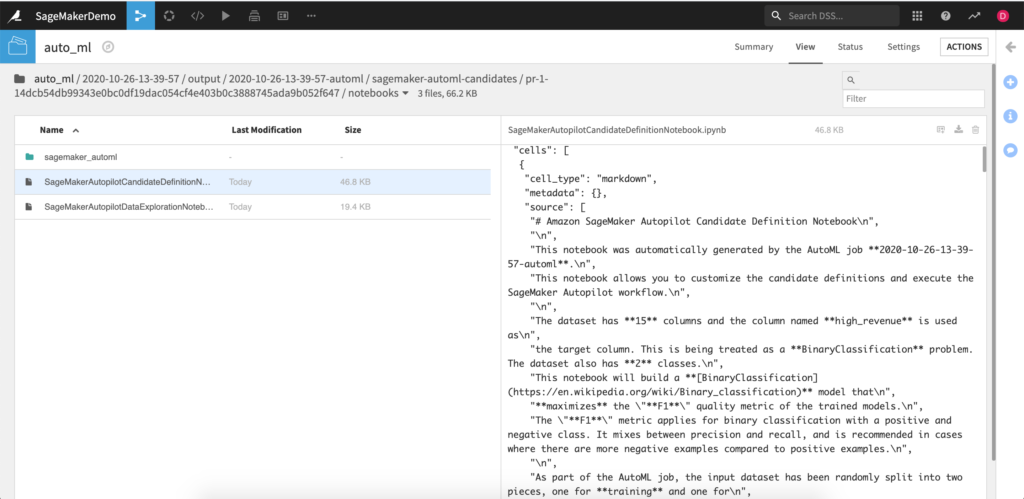
Task: Switch to the Summary tab
Action: (x=753, y=47)
